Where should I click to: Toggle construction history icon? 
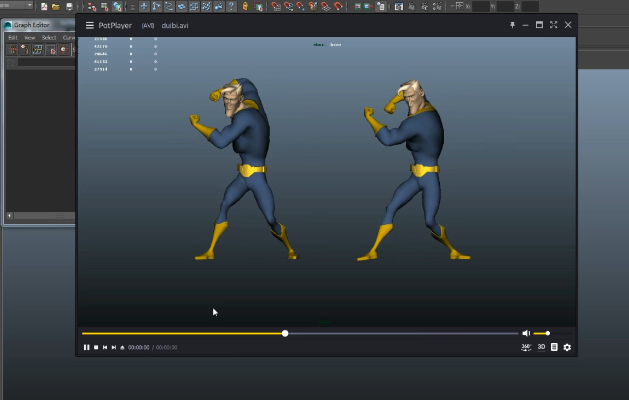pyautogui.click(x=380, y=6)
